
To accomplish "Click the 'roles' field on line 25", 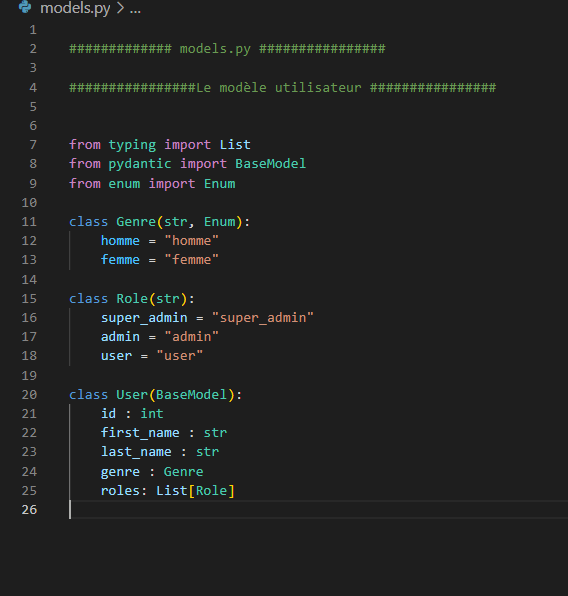I will tap(120, 491).
